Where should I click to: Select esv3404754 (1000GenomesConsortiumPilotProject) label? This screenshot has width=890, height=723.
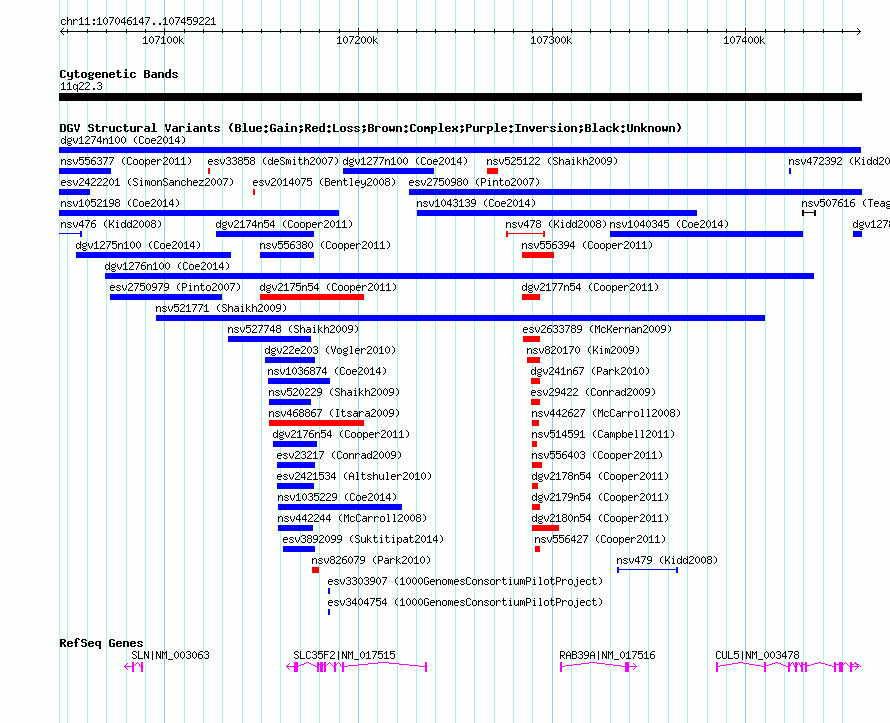point(465,602)
